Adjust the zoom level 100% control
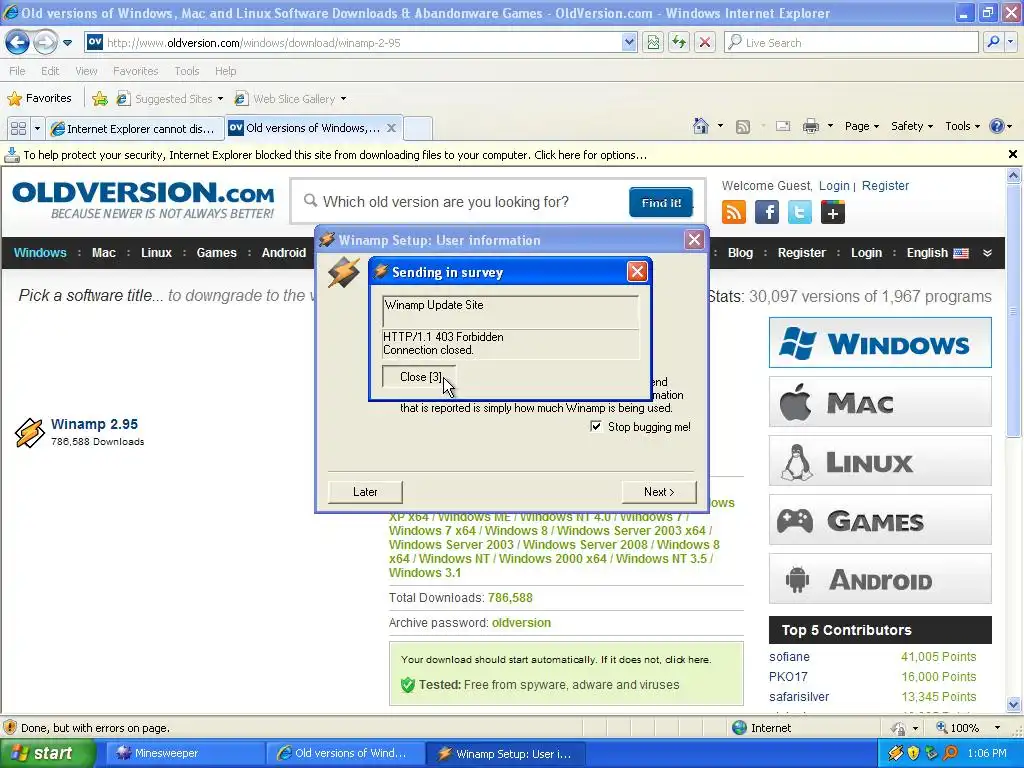Screen dimensions: 1024x768 coord(968,728)
